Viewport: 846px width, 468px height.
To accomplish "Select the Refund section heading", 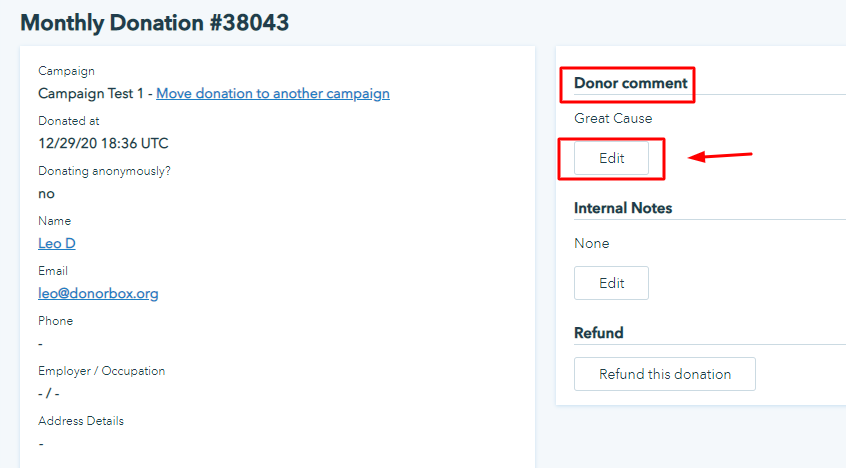I will pos(599,334).
